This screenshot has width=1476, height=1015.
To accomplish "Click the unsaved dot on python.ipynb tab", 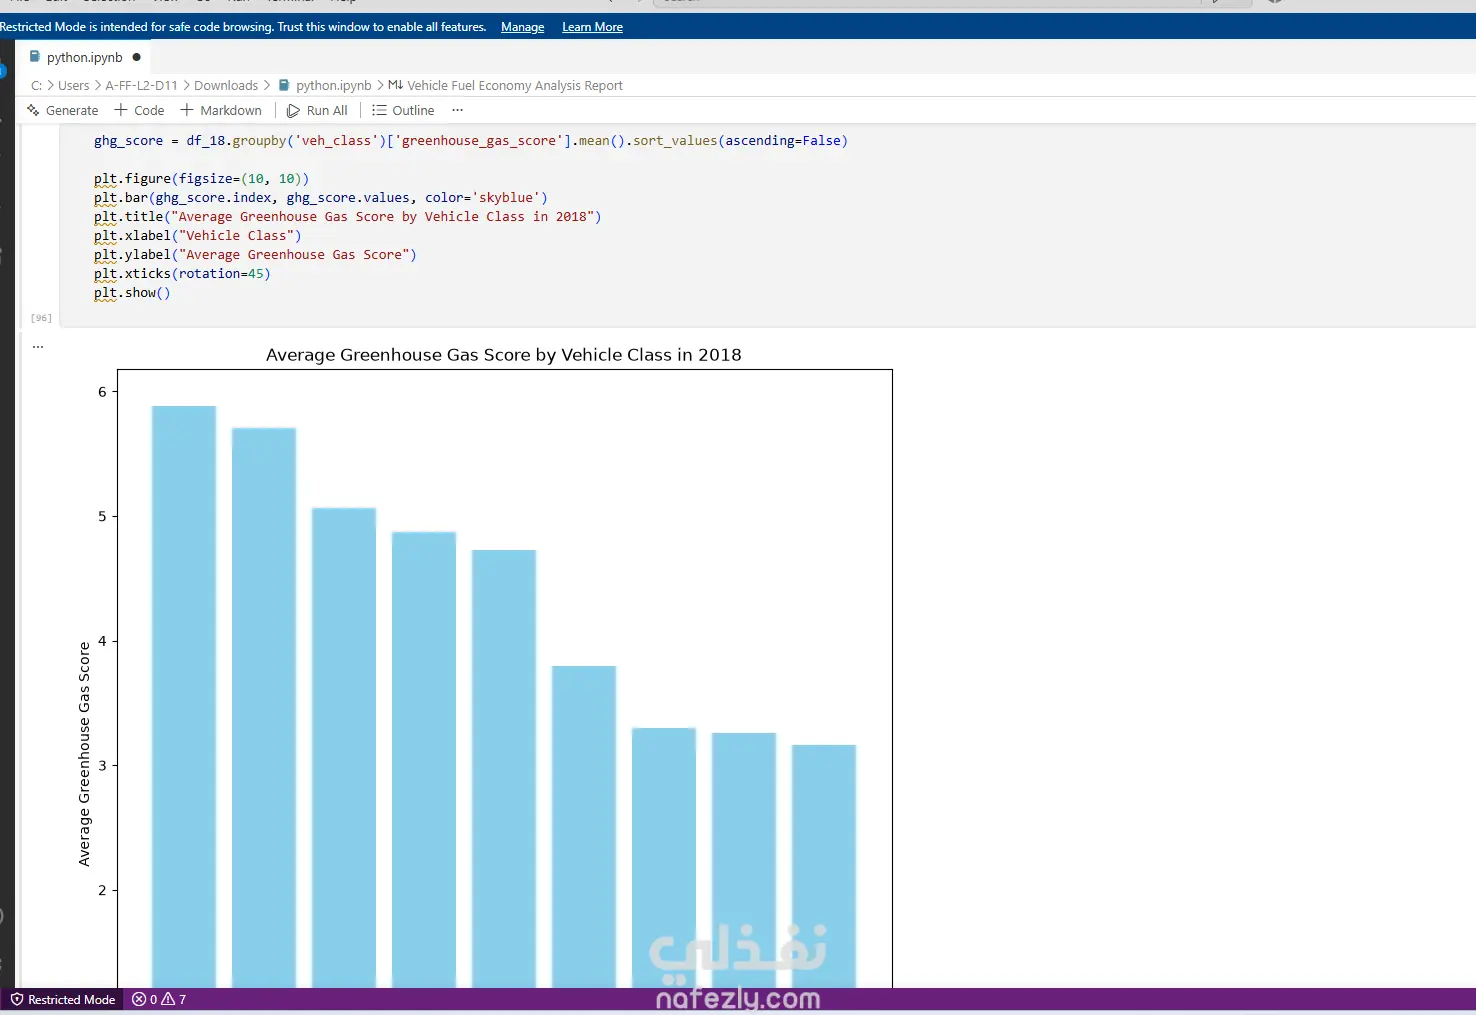I will (137, 57).
